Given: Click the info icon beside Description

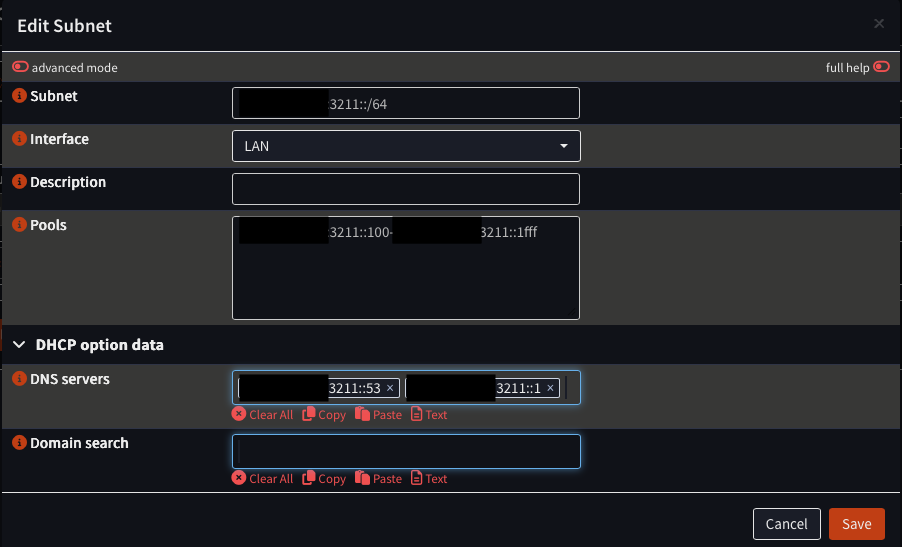Looking at the screenshot, I should [19, 182].
